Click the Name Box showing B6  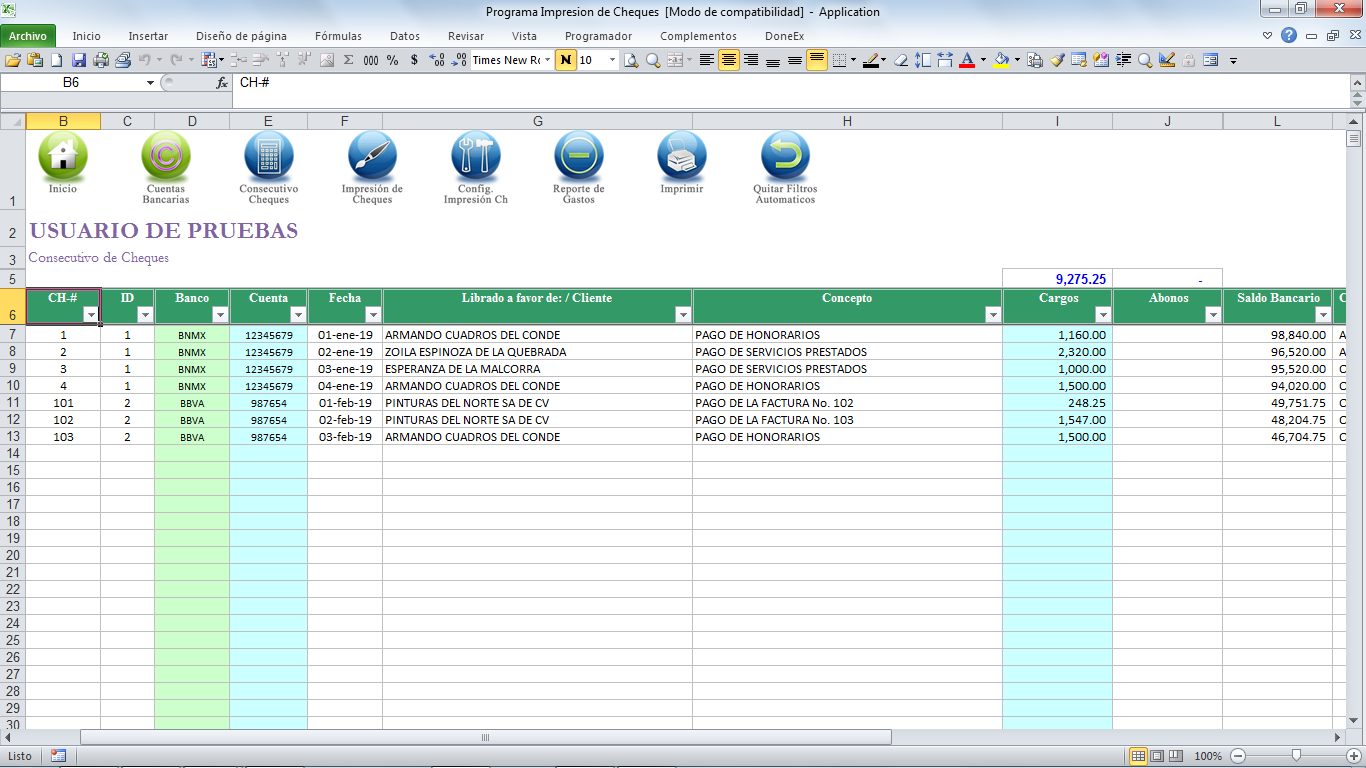pyautogui.click(x=78, y=83)
